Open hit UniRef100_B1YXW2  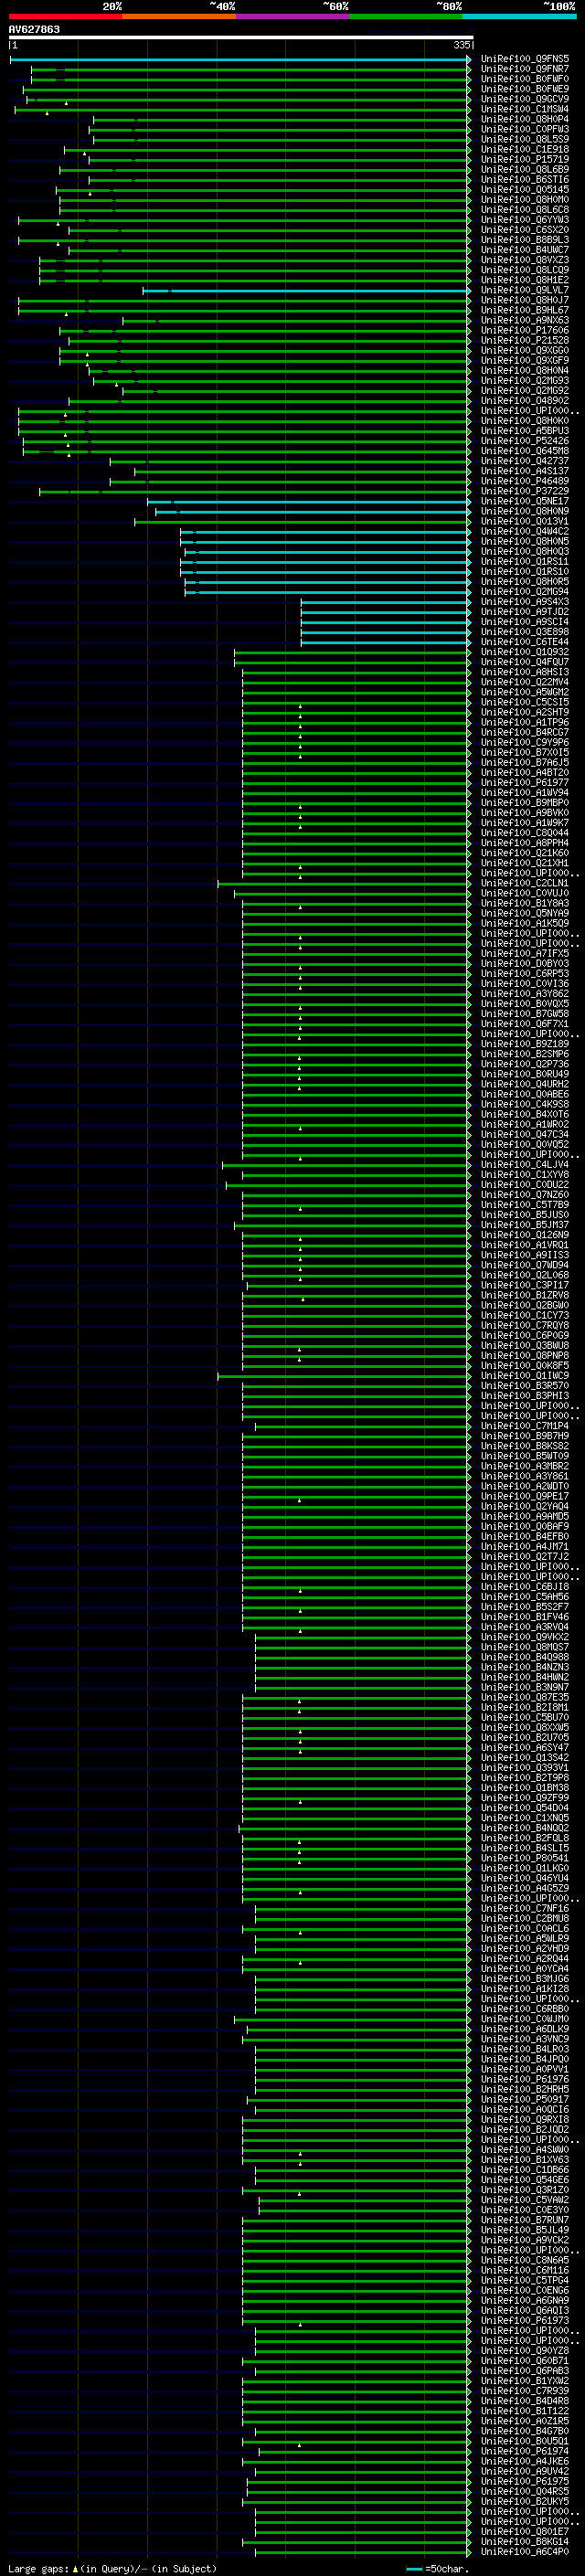point(525,2380)
